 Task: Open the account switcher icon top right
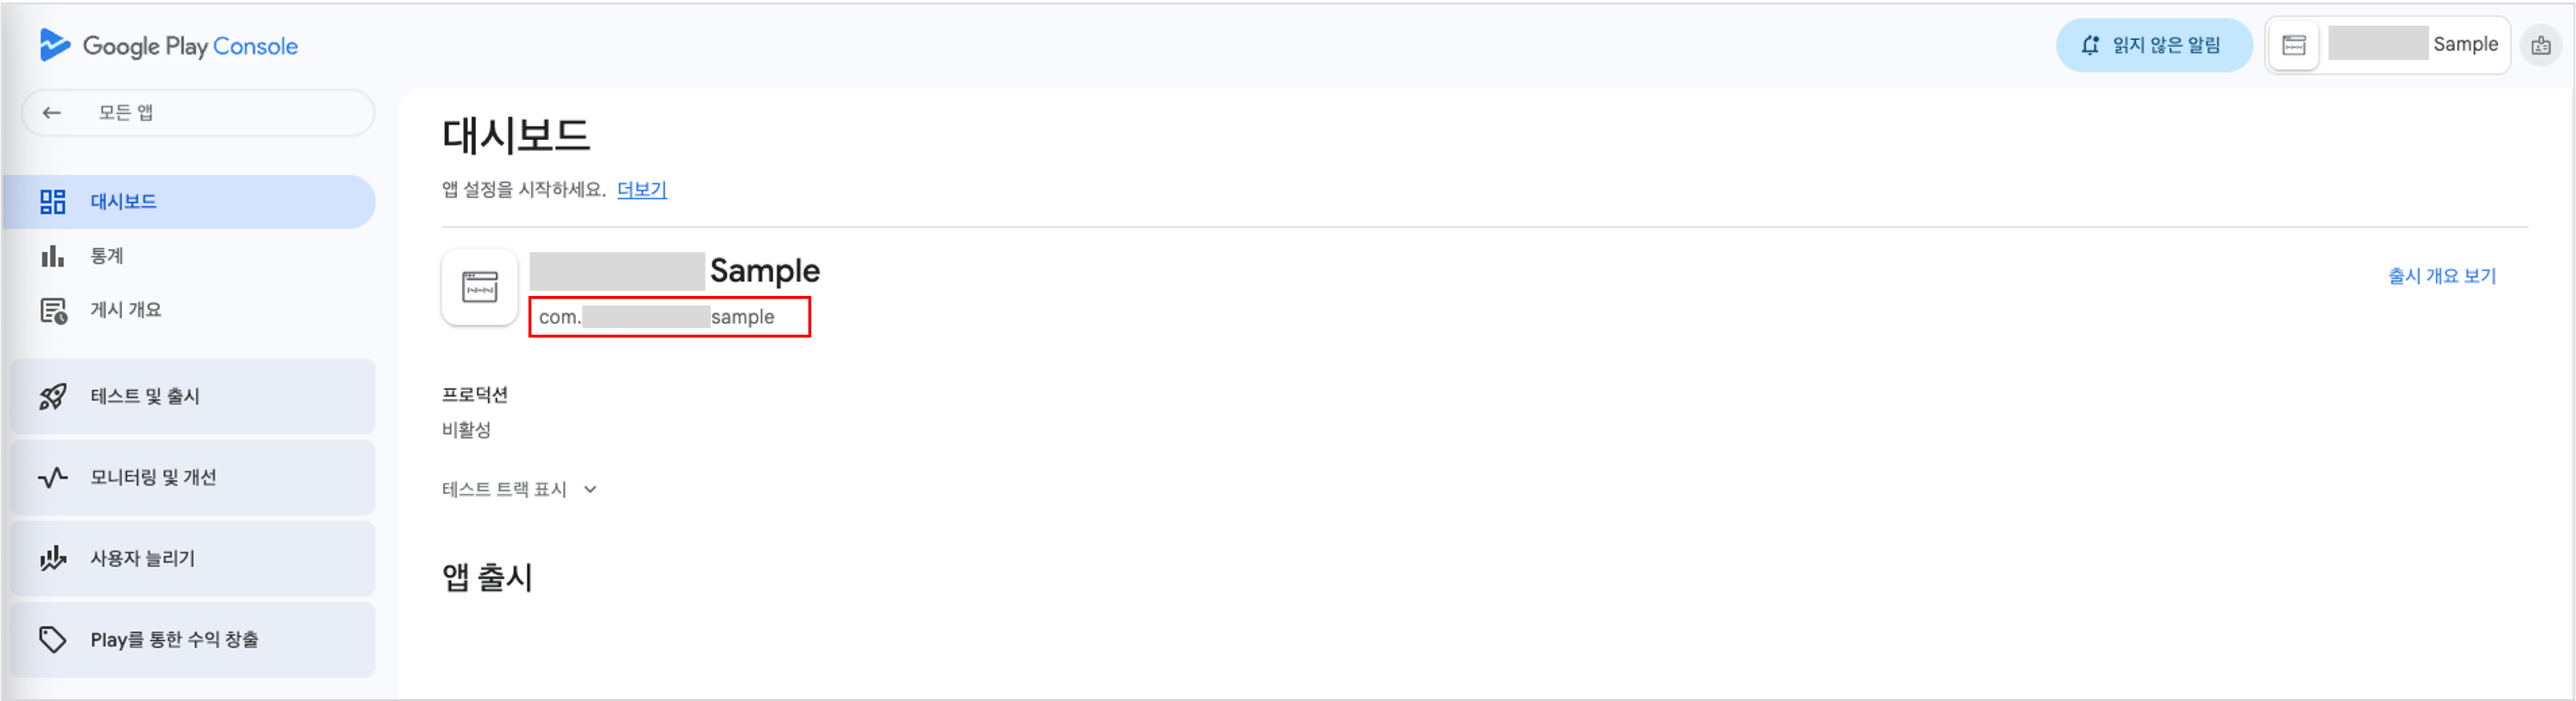click(2541, 44)
